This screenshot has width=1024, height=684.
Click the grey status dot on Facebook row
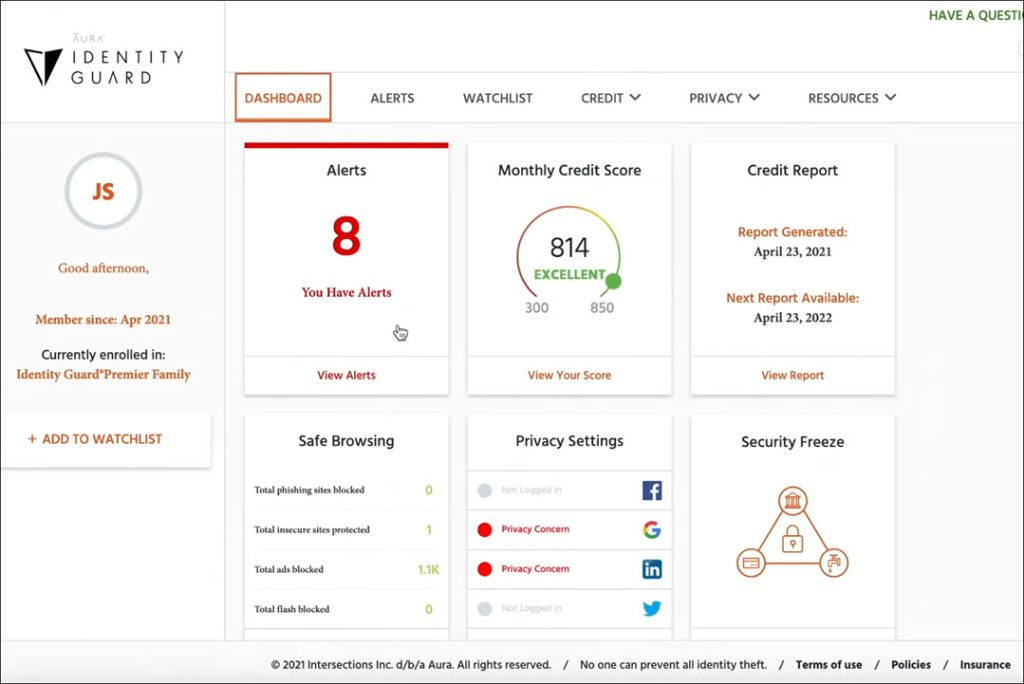click(x=485, y=490)
